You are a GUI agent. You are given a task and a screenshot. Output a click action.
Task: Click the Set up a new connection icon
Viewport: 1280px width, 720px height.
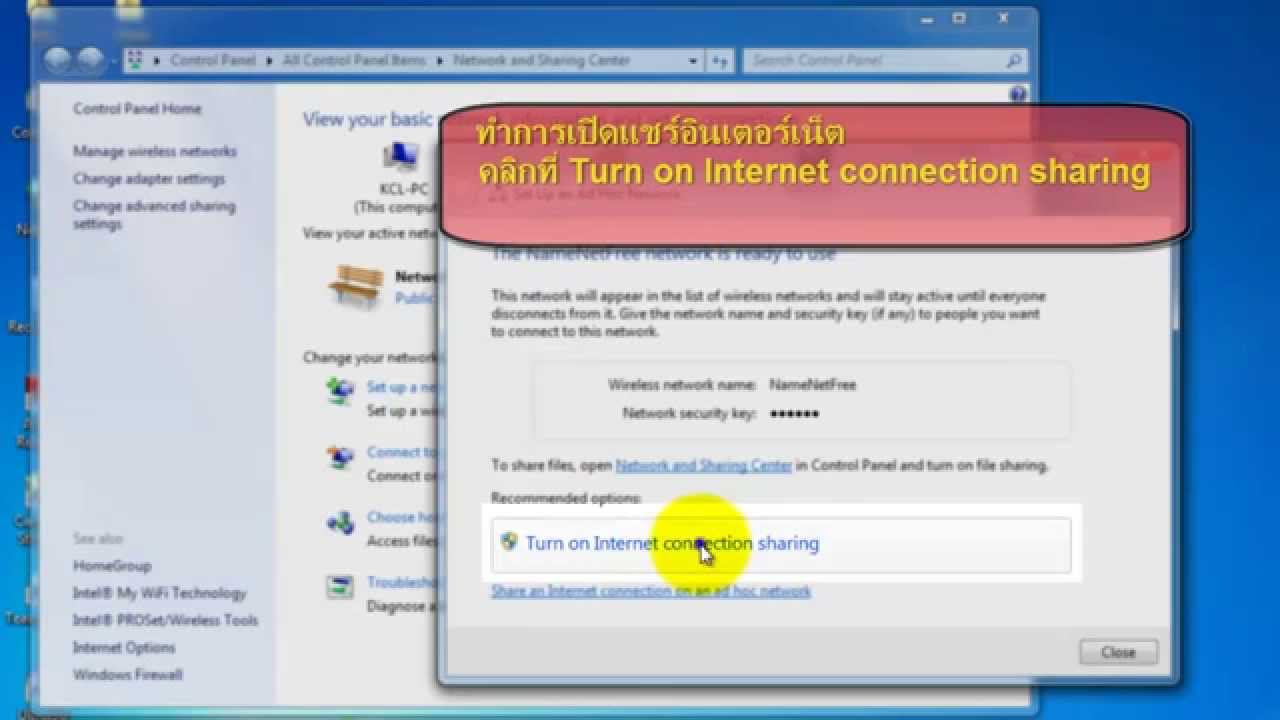[341, 391]
